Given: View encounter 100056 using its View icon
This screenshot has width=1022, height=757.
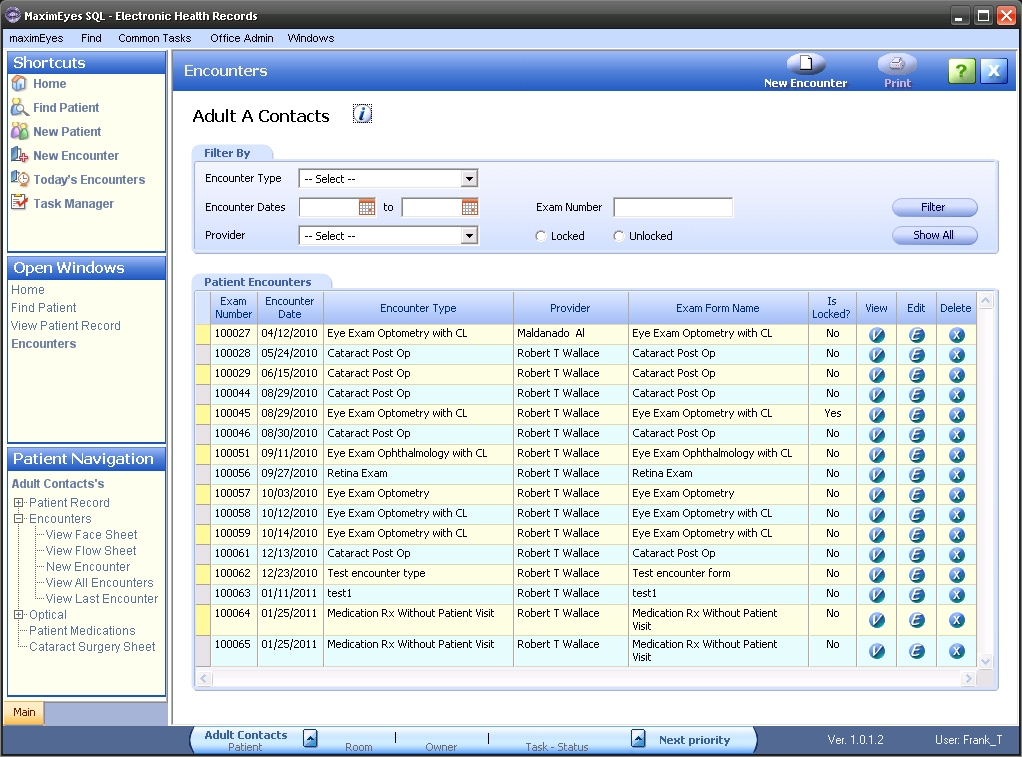Looking at the screenshot, I should [x=877, y=475].
